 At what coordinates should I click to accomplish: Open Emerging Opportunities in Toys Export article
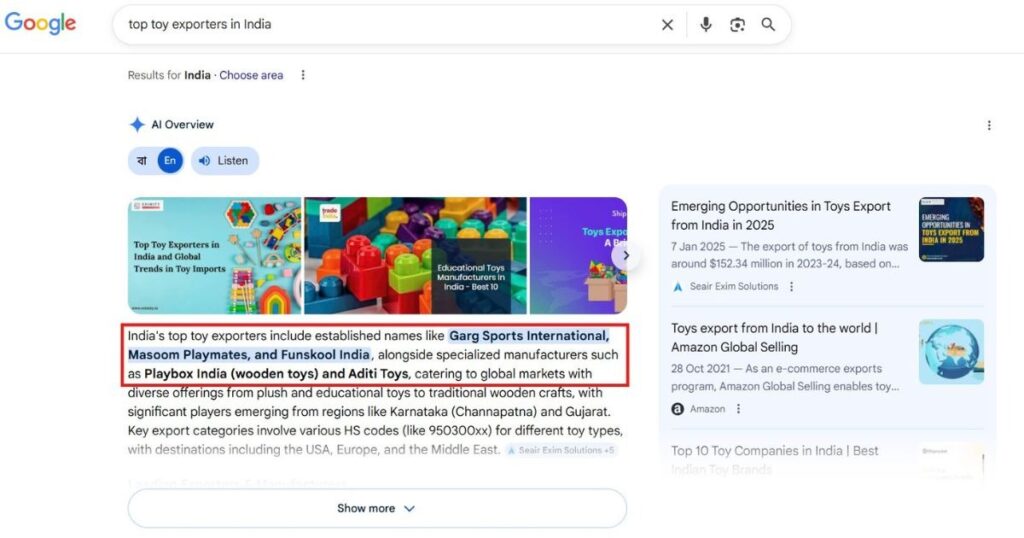pyautogui.click(x=780, y=215)
